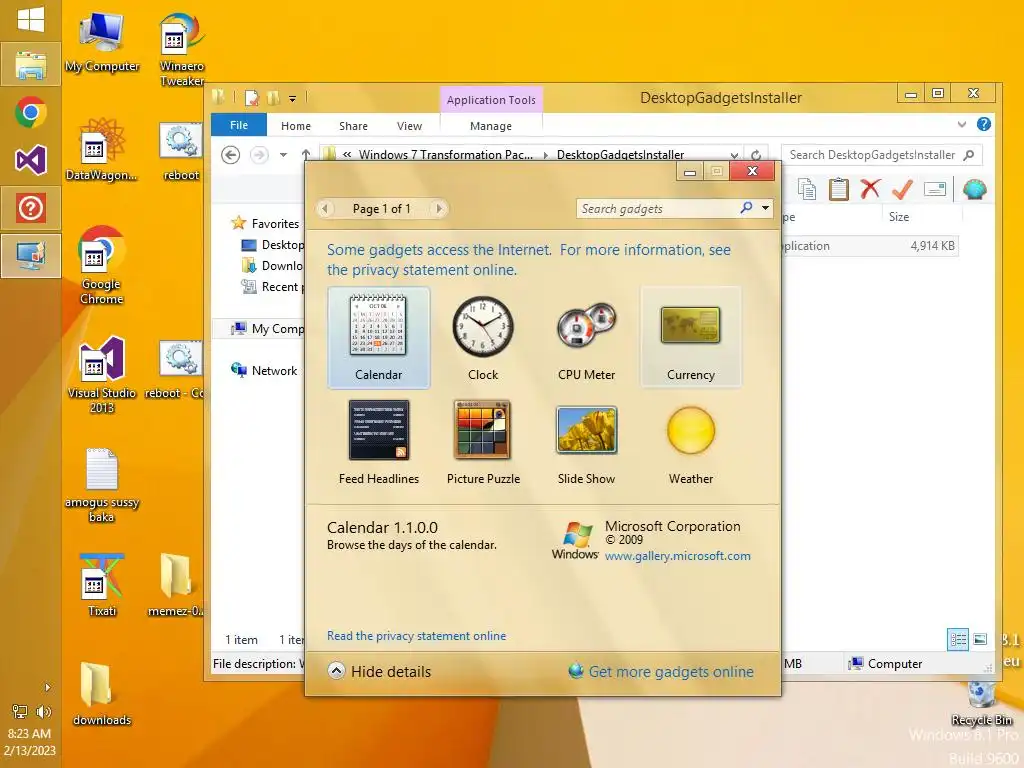Select the Clock gadget
Screen dimensions: 1024x768
[x=483, y=337]
